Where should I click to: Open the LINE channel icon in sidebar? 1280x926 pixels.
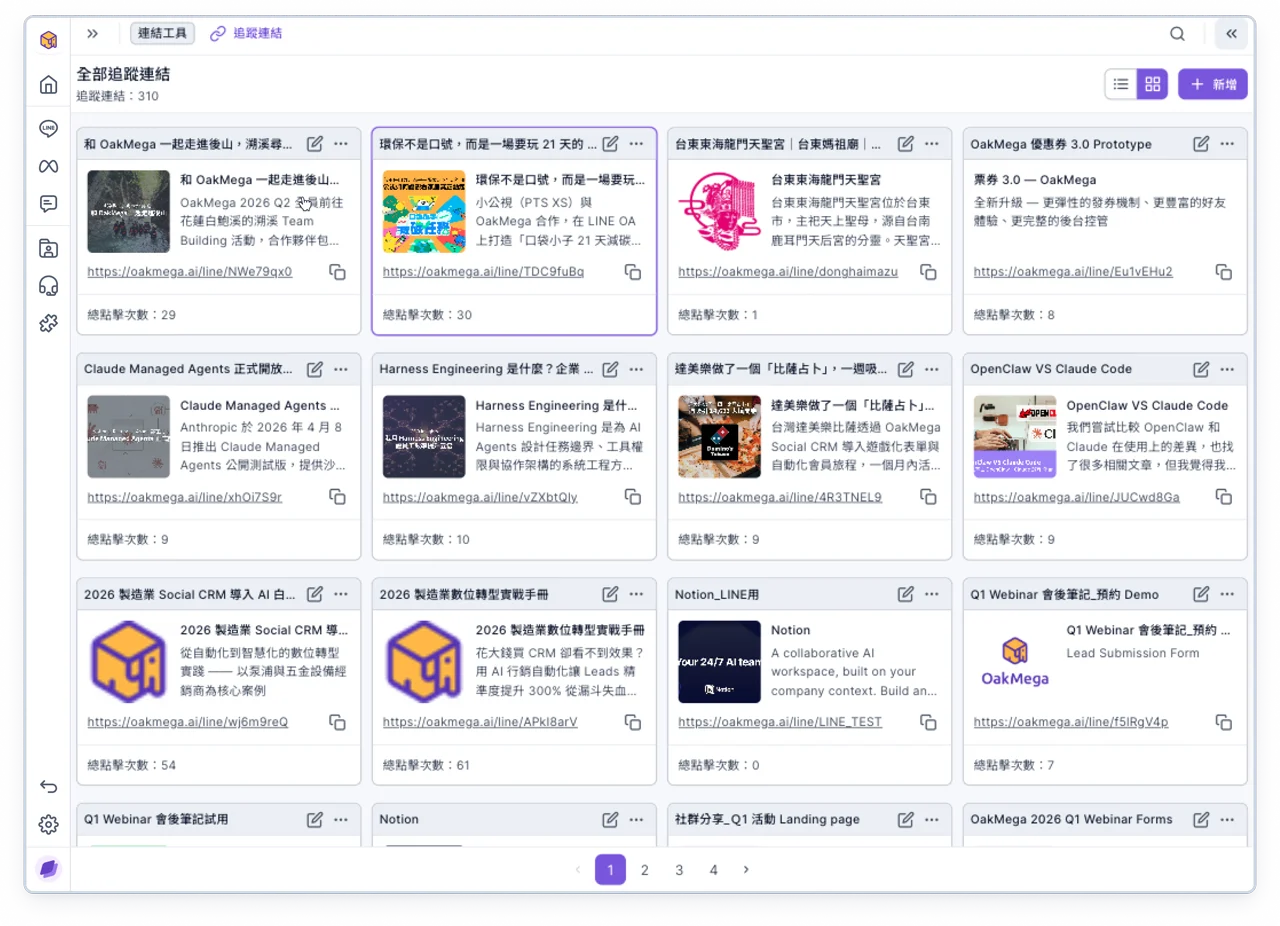click(x=48, y=128)
